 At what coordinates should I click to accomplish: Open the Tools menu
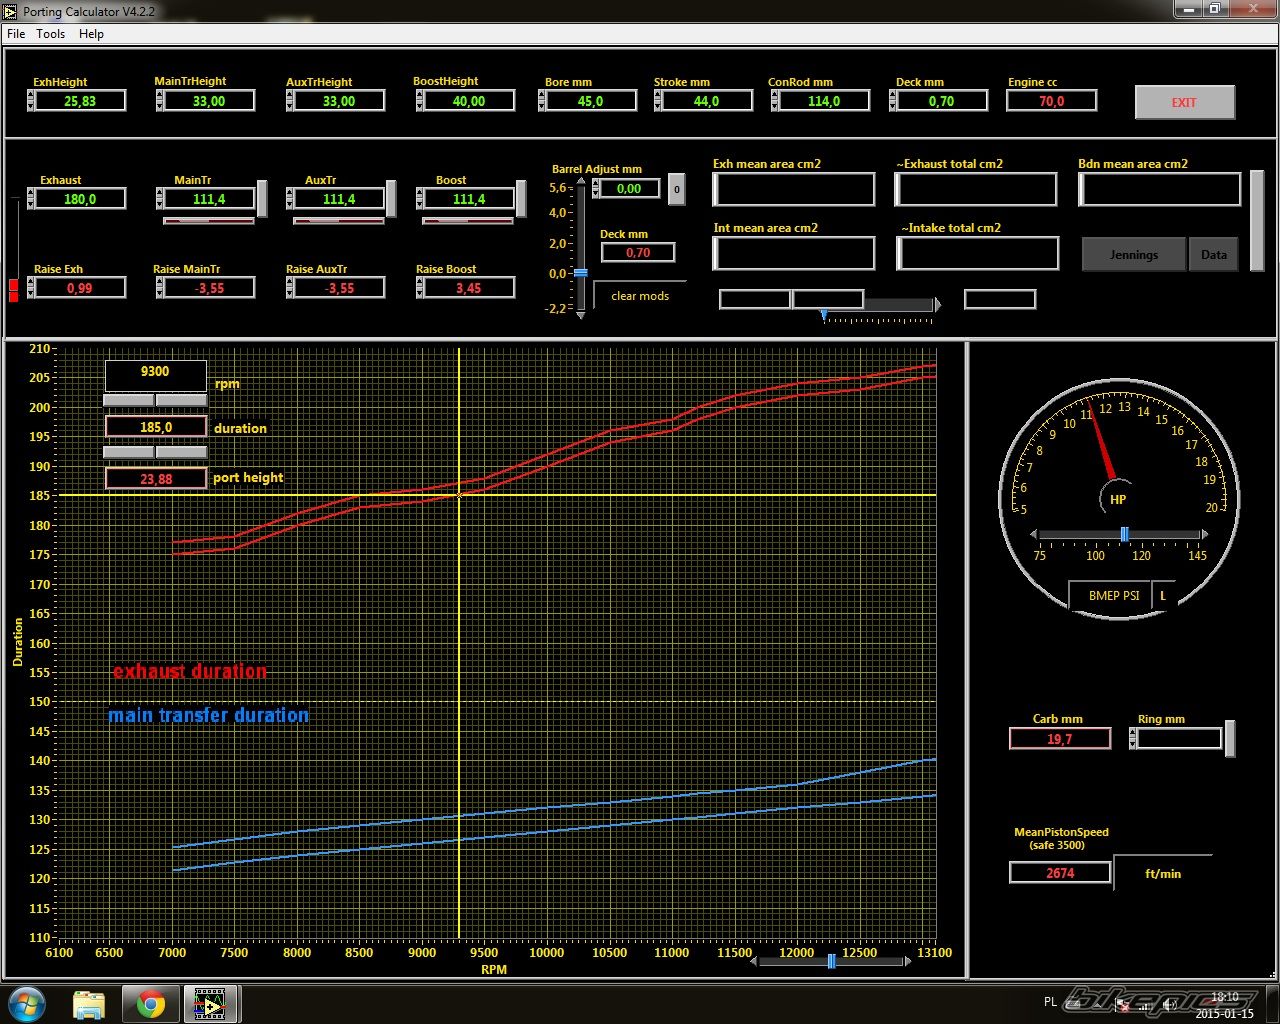(50, 33)
